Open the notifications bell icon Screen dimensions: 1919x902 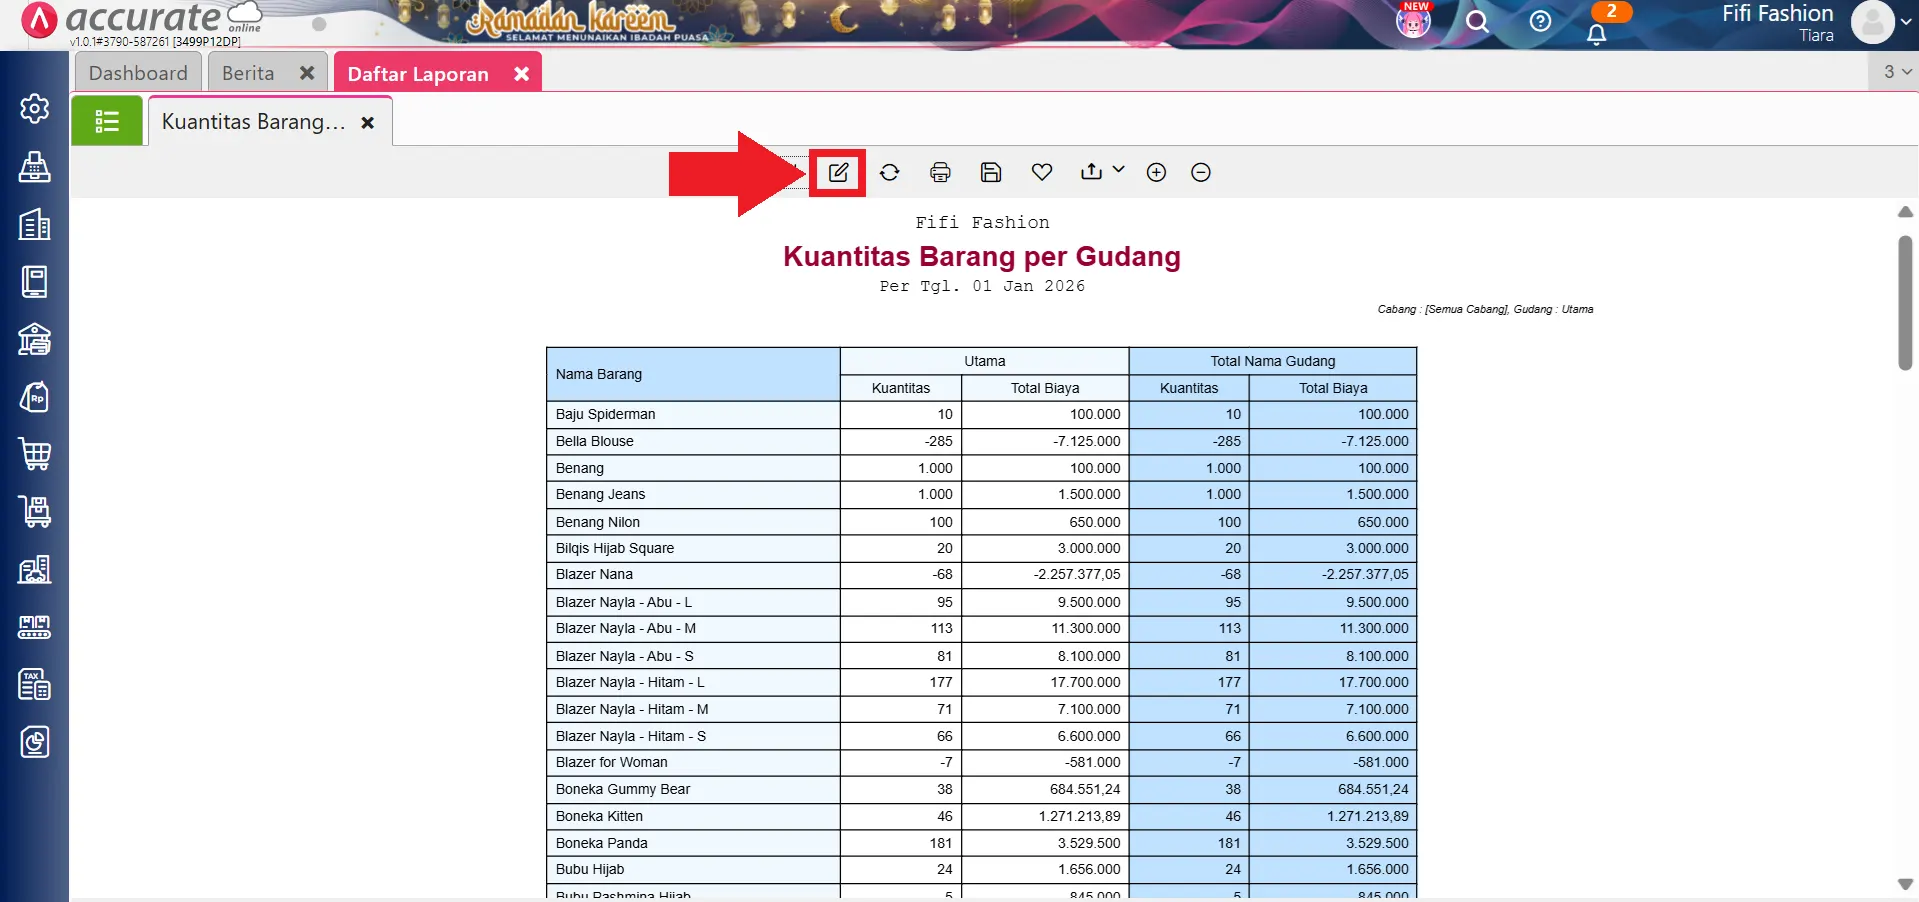point(1596,34)
